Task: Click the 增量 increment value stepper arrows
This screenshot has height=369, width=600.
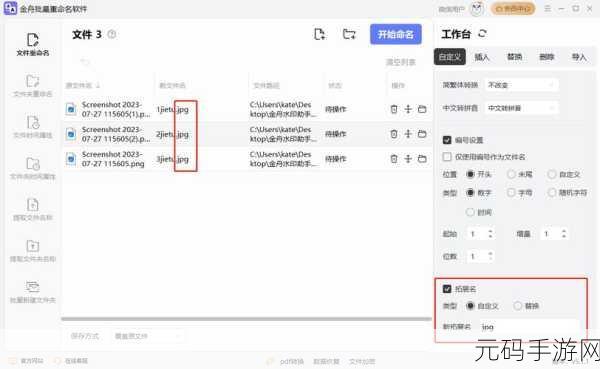Action: click(563, 233)
